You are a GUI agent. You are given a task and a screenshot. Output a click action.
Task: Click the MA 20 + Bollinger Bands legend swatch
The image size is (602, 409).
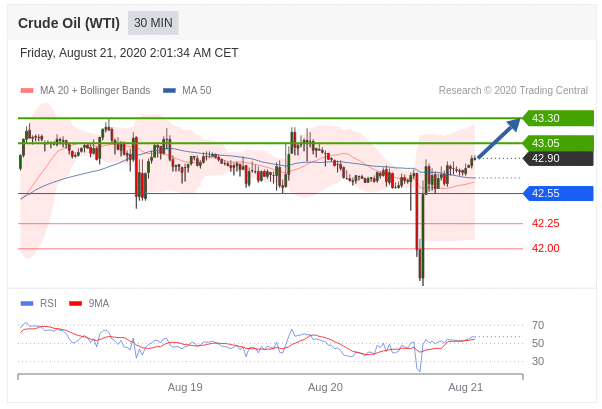click(27, 91)
